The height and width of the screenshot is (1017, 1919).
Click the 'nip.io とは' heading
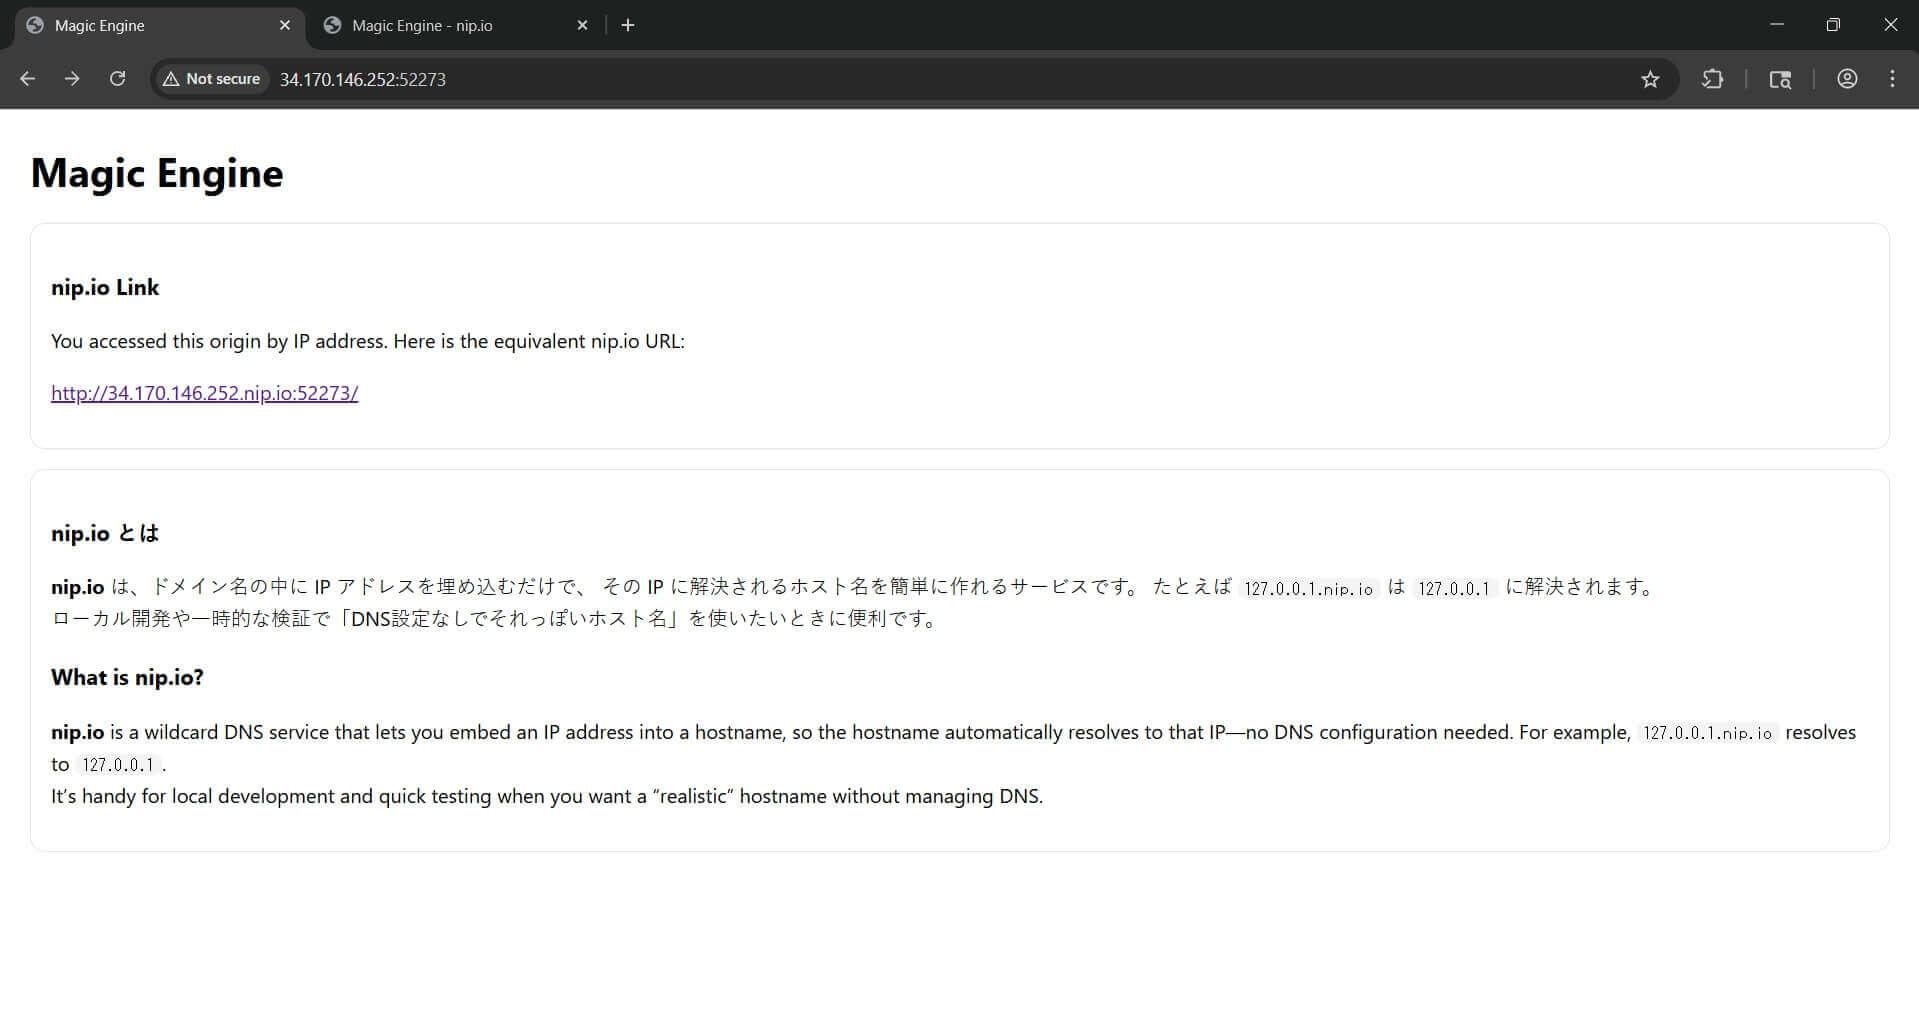pos(105,534)
